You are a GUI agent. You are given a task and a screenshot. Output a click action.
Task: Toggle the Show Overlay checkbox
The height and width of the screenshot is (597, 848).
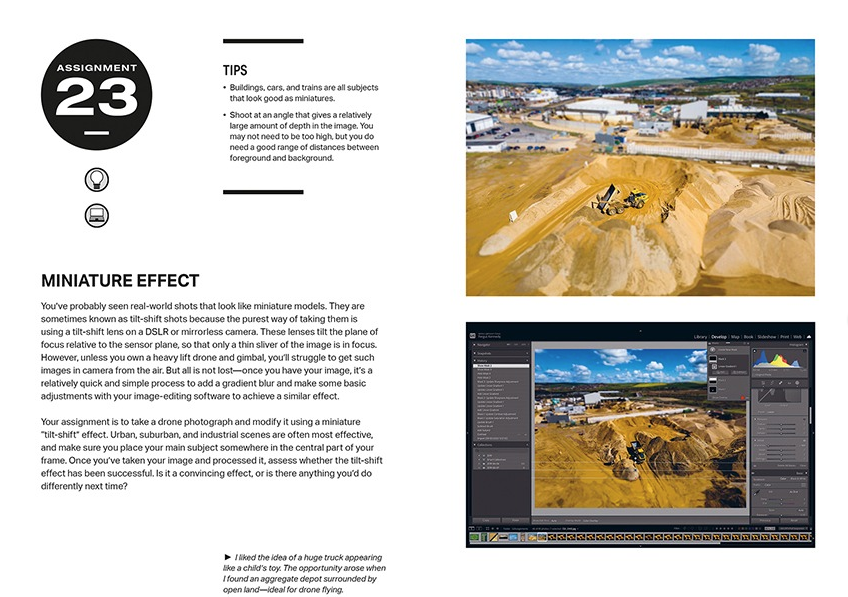click(710, 397)
